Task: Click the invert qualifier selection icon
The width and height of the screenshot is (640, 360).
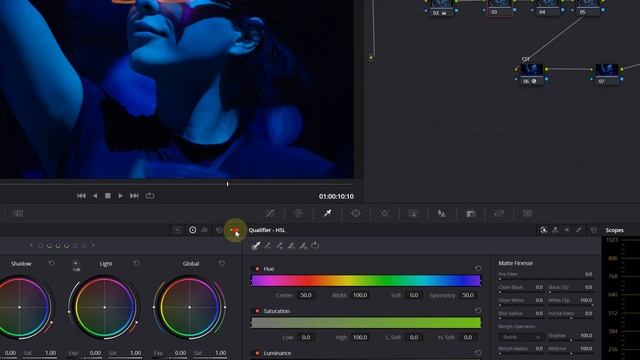Action: (x=315, y=245)
